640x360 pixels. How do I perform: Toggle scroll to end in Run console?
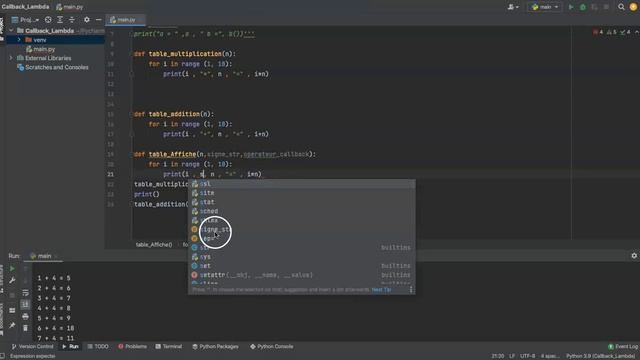[25, 304]
